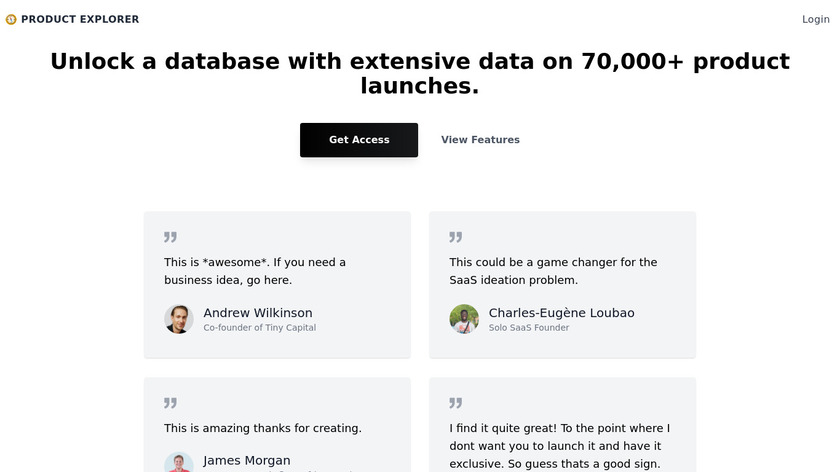This screenshot has width=840, height=472.
Task: Click the Product Explorer logo icon
Action: [x=11, y=19]
